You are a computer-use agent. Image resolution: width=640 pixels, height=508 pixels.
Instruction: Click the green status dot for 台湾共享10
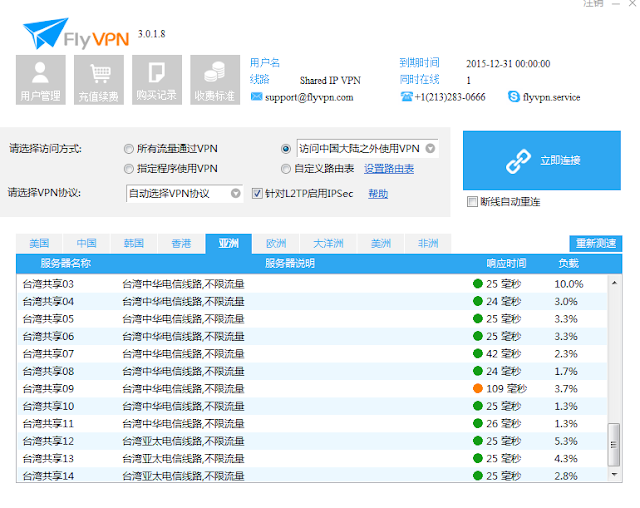pyautogui.click(x=478, y=406)
